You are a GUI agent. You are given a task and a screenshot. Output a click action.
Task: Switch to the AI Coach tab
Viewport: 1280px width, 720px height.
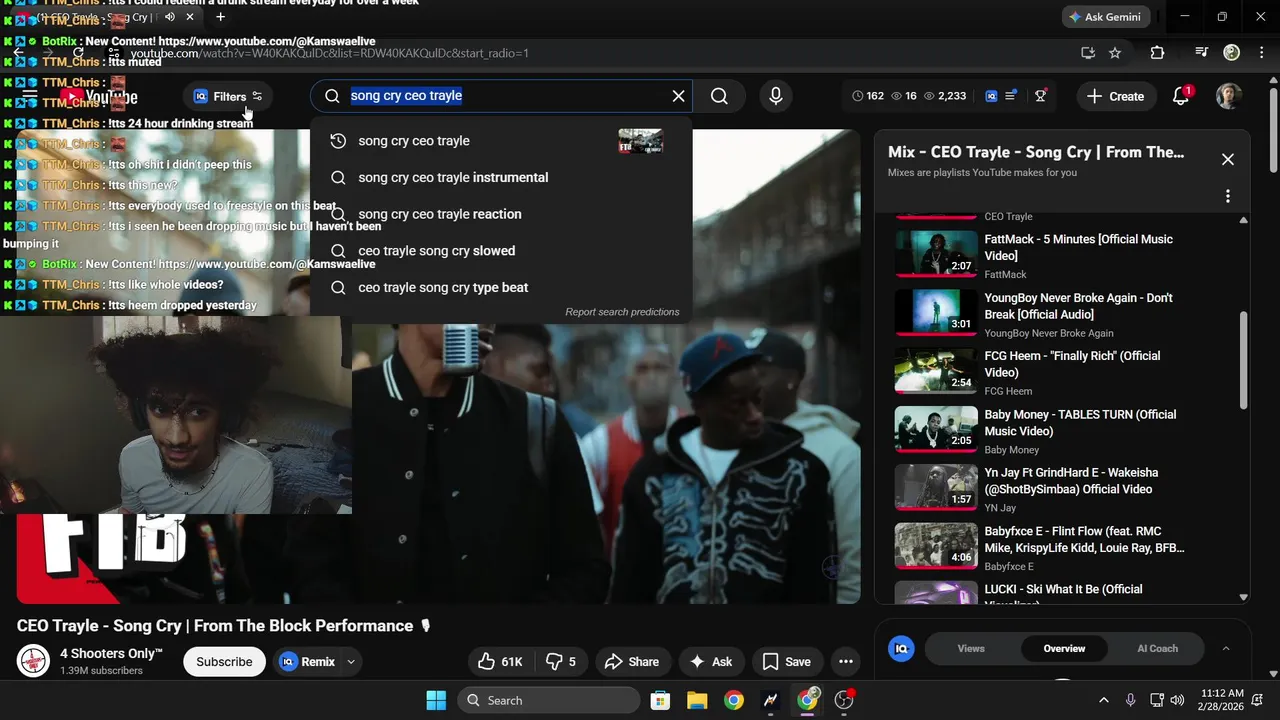tap(1157, 648)
